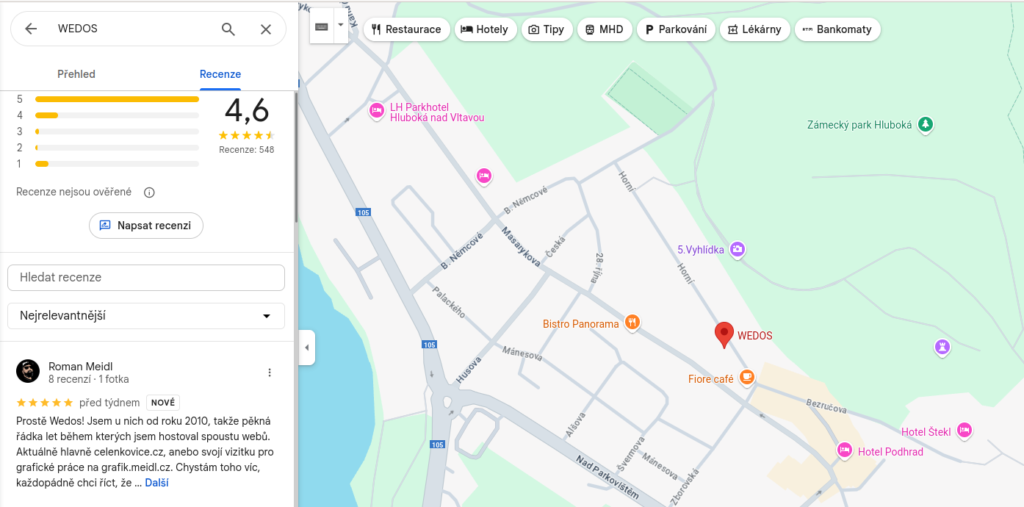Click the 2-star rating bar
The image size is (1024, 507).
point(117,147)
